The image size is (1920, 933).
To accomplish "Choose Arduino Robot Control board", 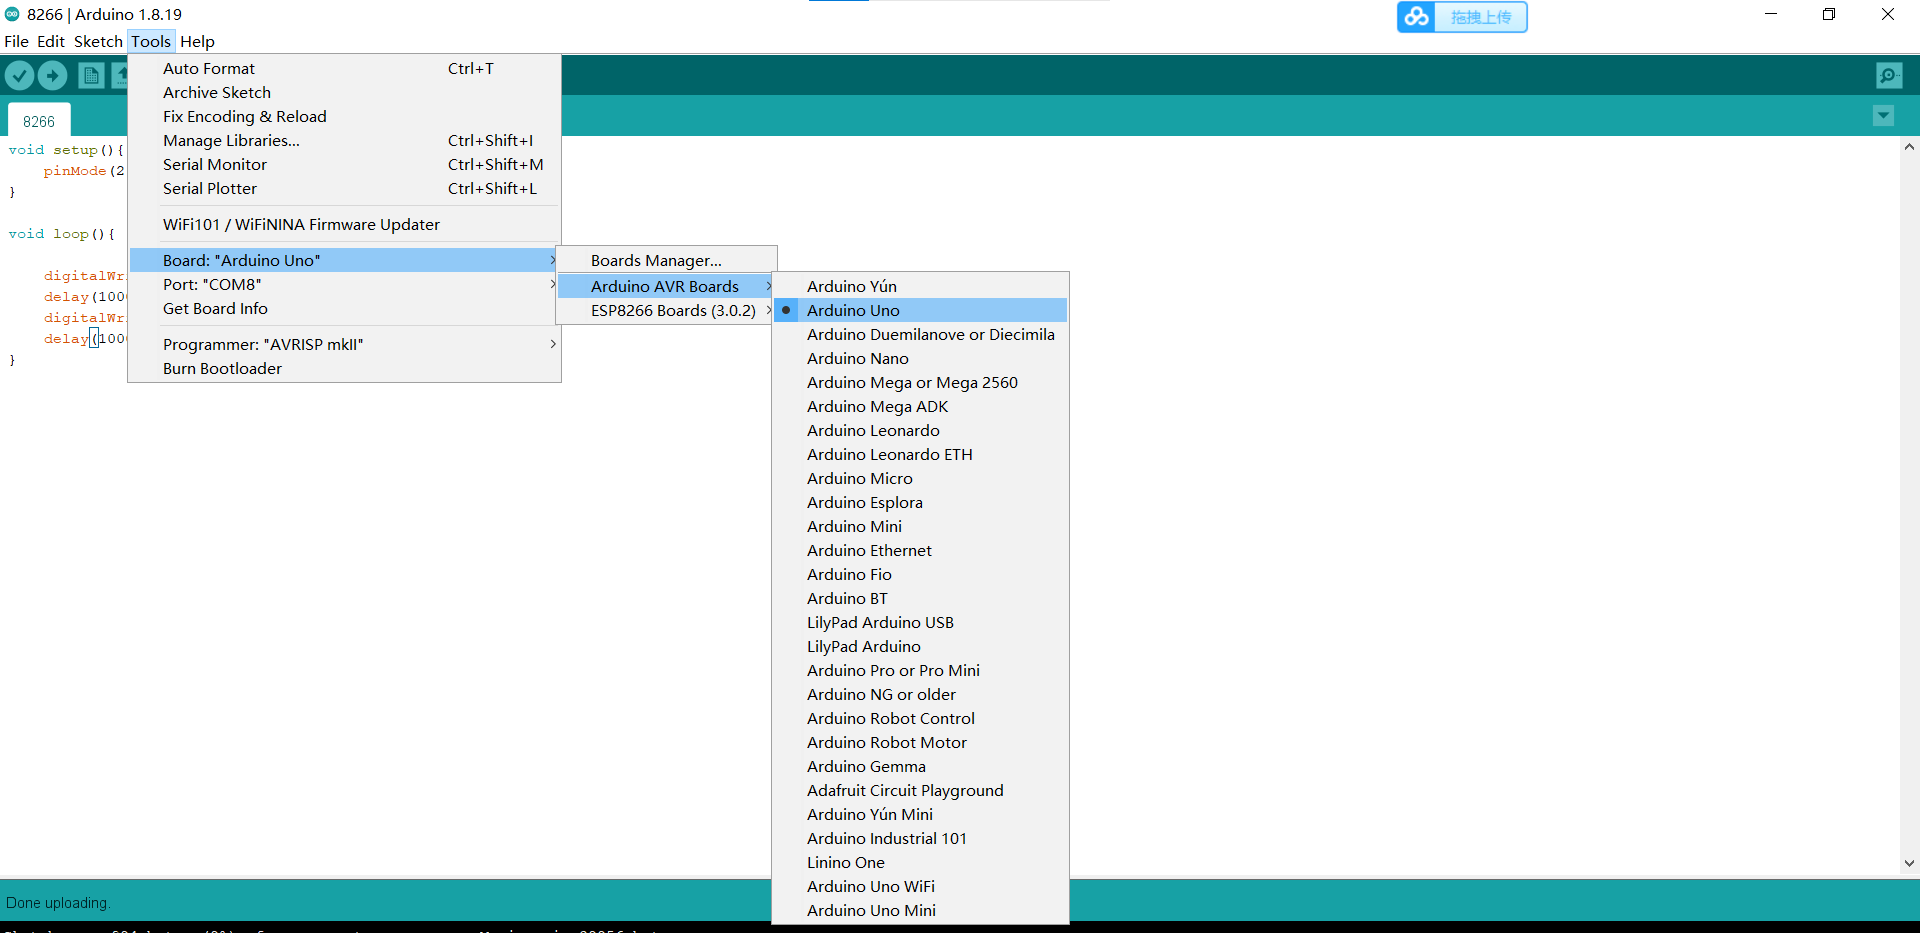I will tap(920, 718).
